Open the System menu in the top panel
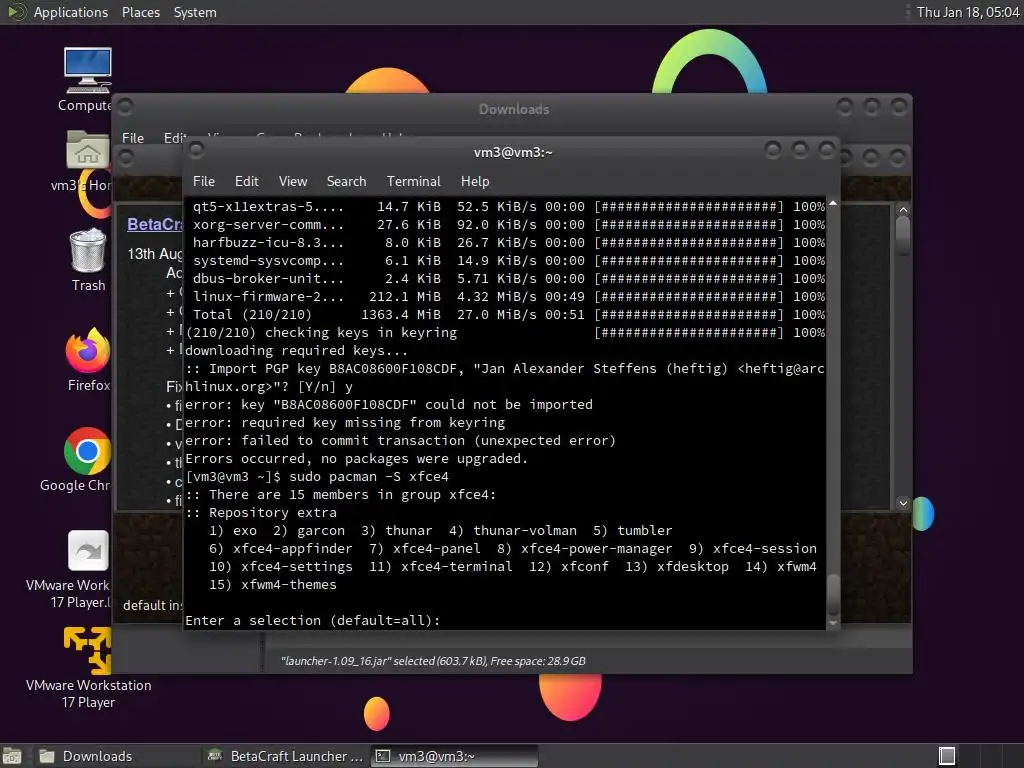 tap(195, 12)
